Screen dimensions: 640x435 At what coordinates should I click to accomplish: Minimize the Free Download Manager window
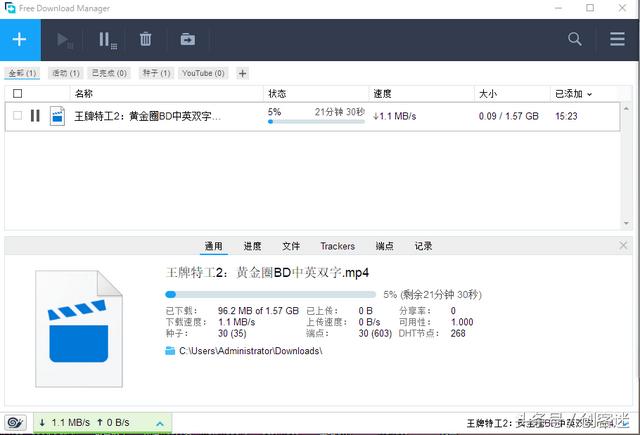tap(558, 8)
